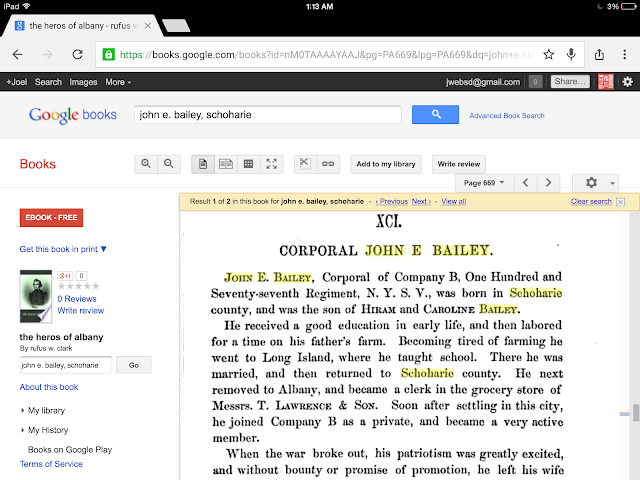Tap the microphone voice search icon
Viewport: 640px width, 480px height.
(x=571, y=54)
